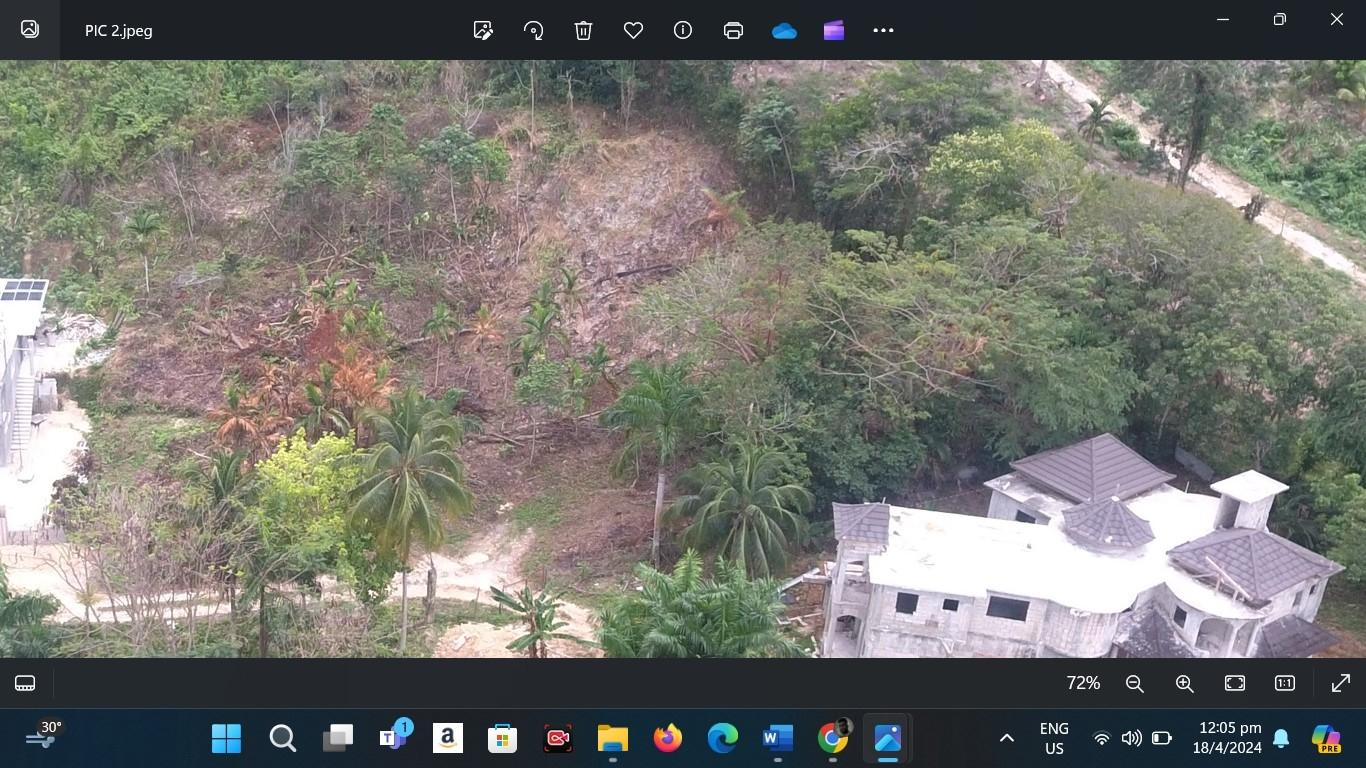Open the See more menu
The image size is (1366, 768).
pyautogui.click(x=883, y=30)
